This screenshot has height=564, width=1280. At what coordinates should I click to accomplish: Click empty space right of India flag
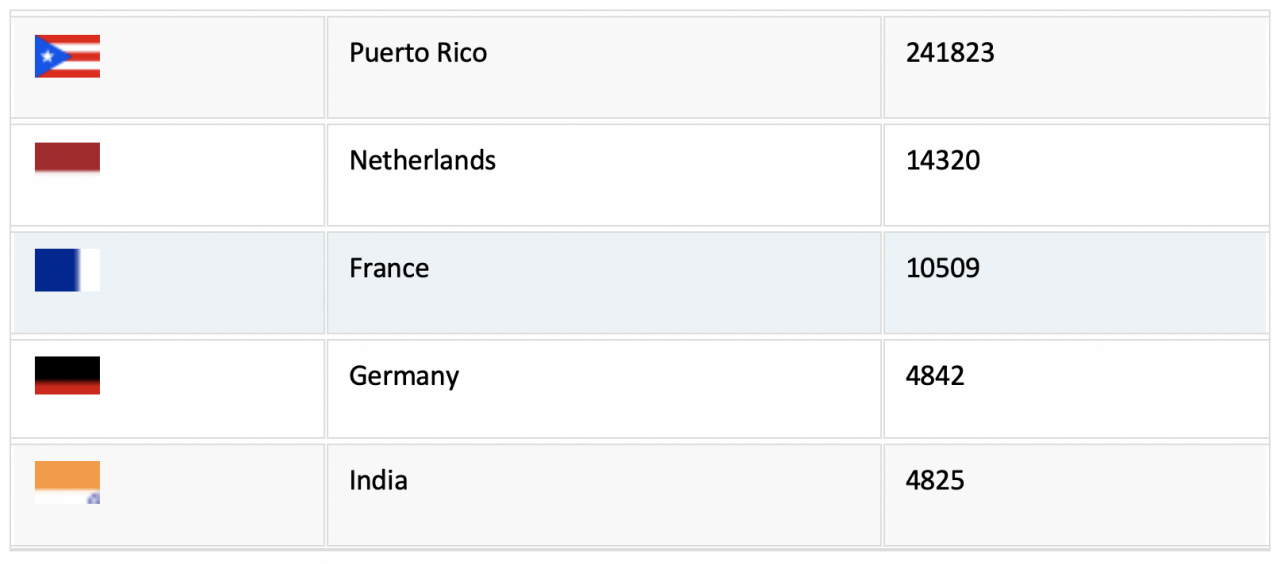(210, 495)
